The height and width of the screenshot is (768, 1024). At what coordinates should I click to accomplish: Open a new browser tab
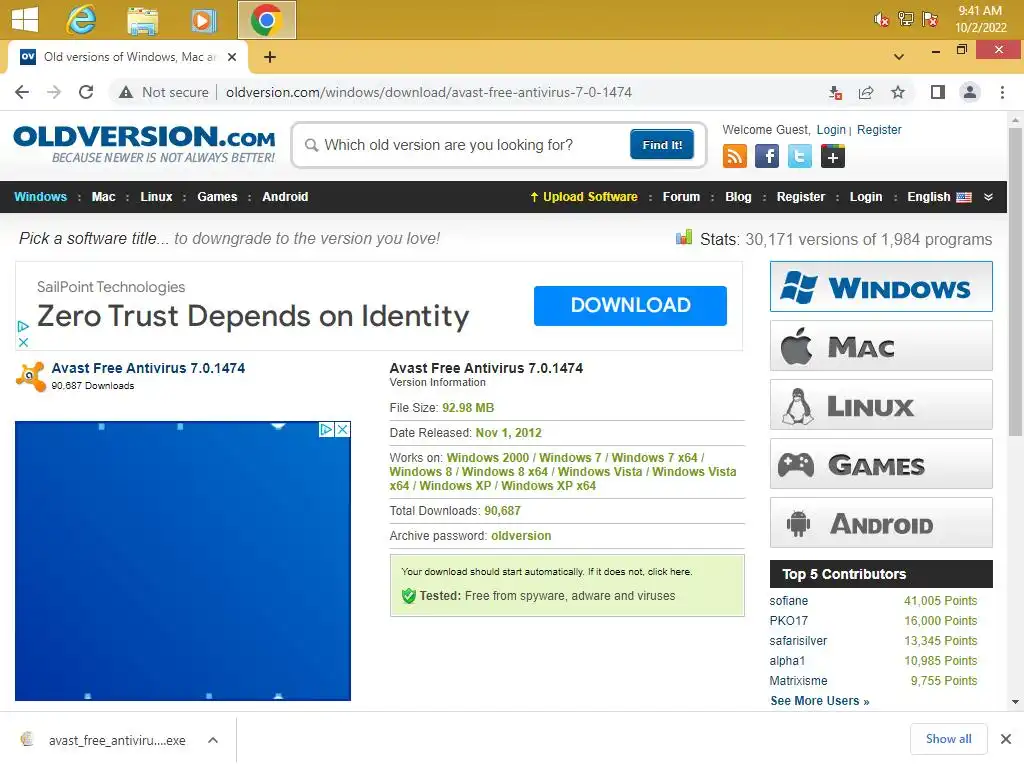[x=270, y=57]
